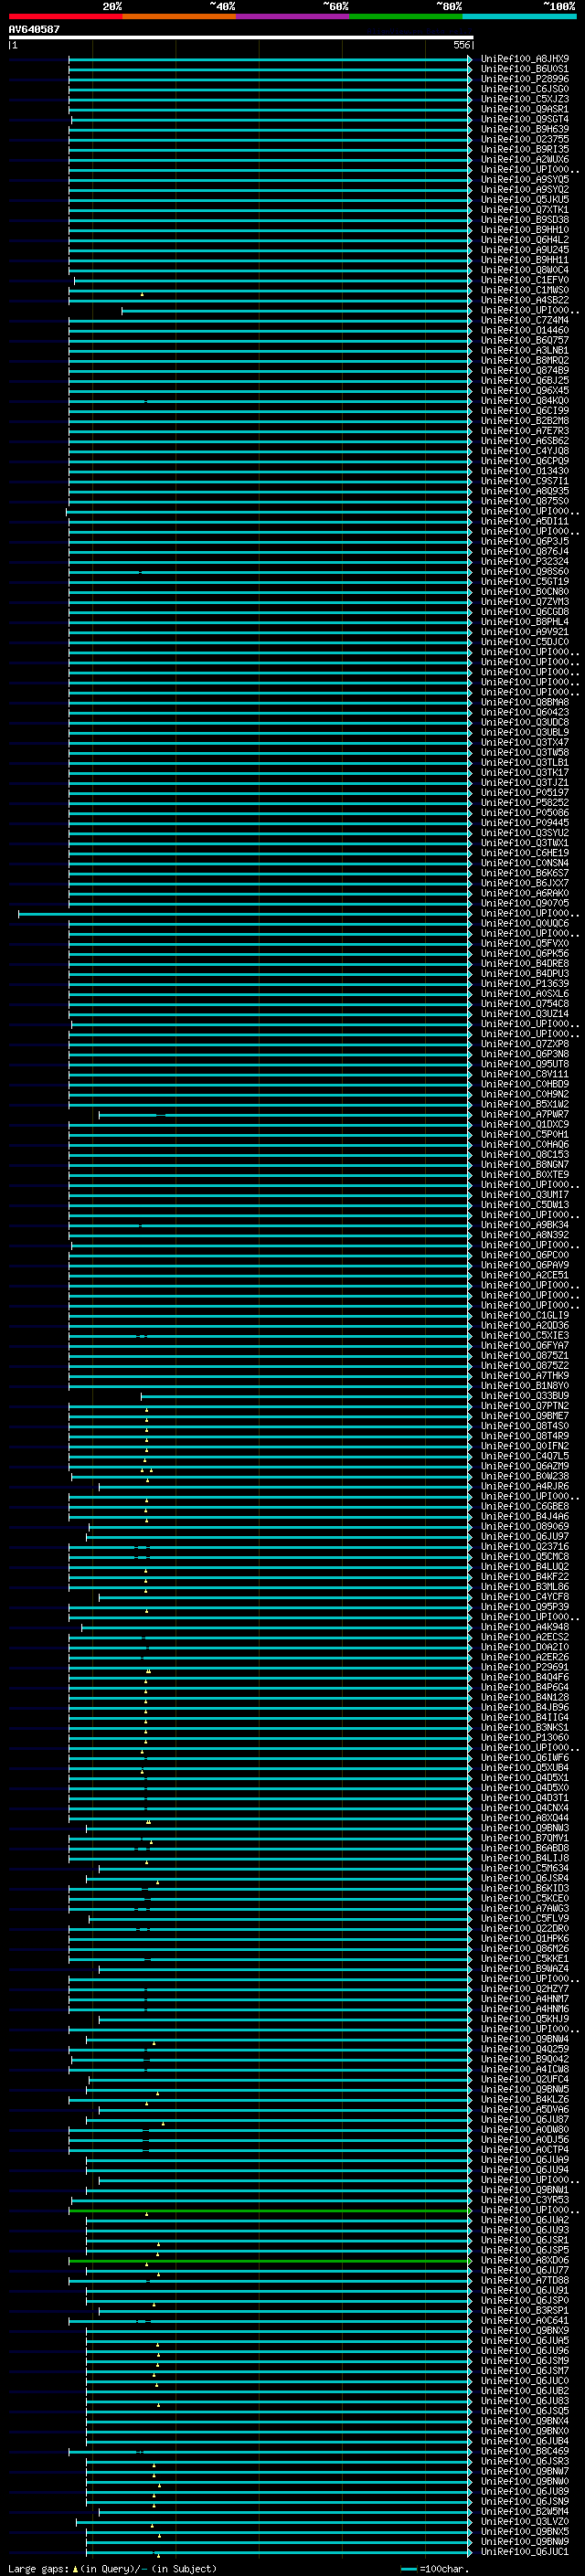Click the query label AV640587

click(x=34, y=29)
